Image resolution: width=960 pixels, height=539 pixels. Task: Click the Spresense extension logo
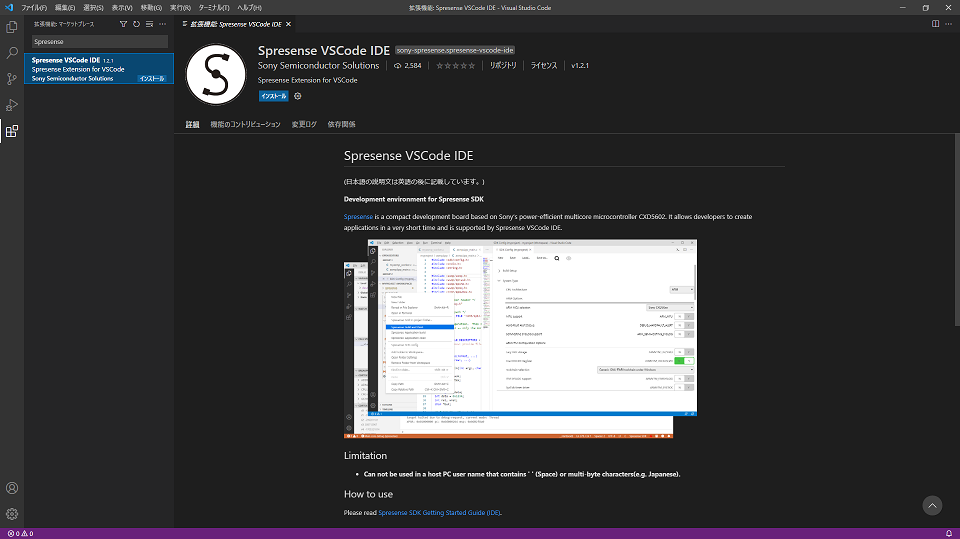[216, 75]
